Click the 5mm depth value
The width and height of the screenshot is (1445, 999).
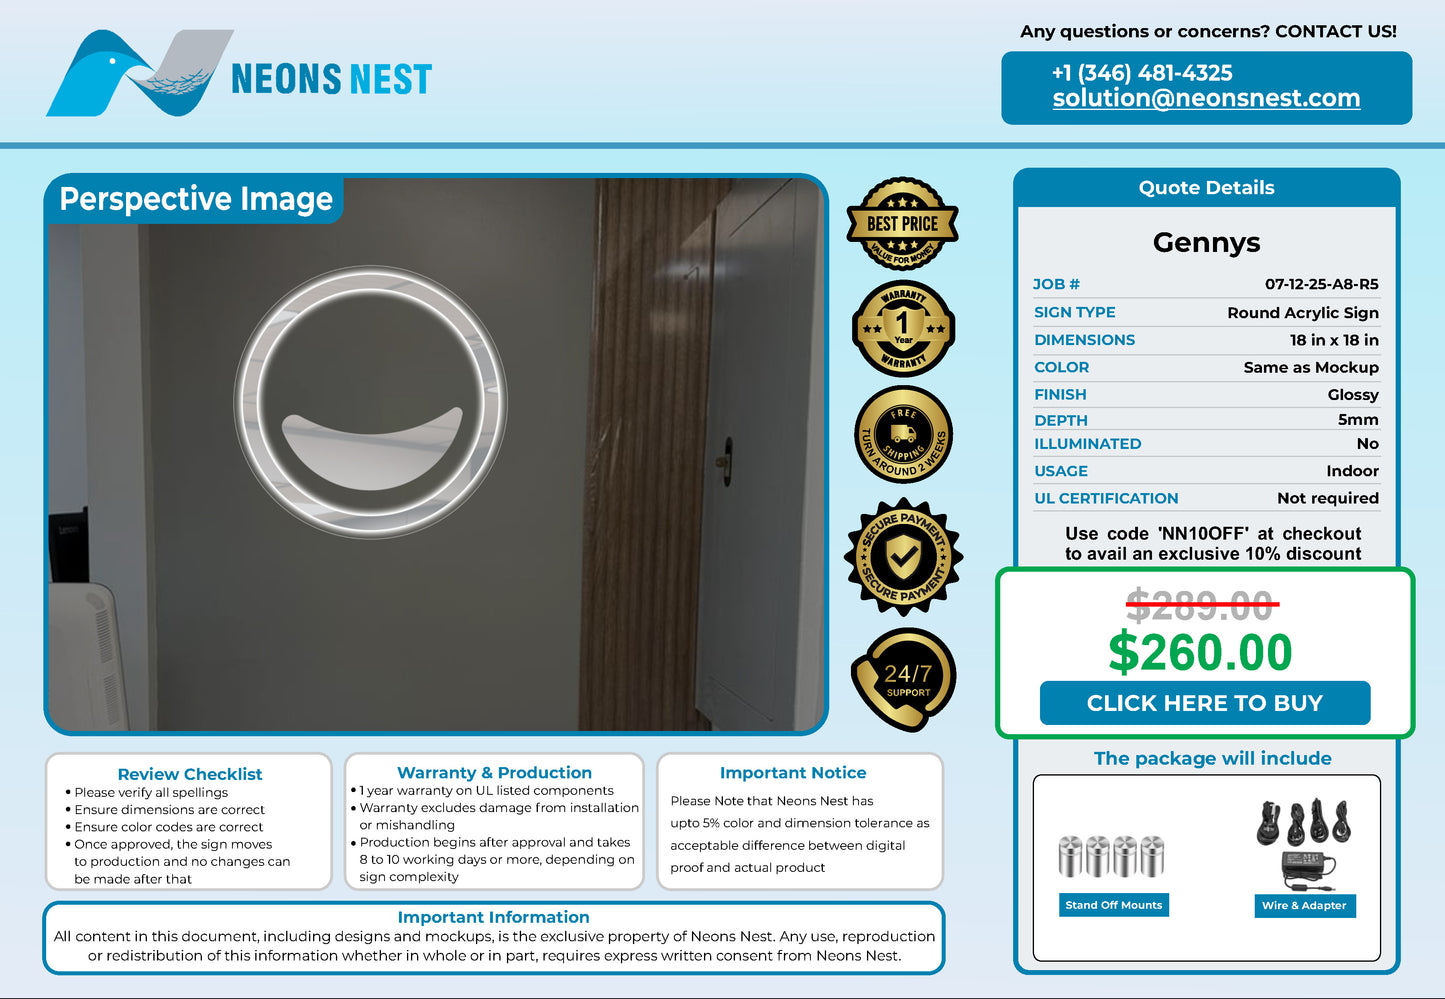1358,420
